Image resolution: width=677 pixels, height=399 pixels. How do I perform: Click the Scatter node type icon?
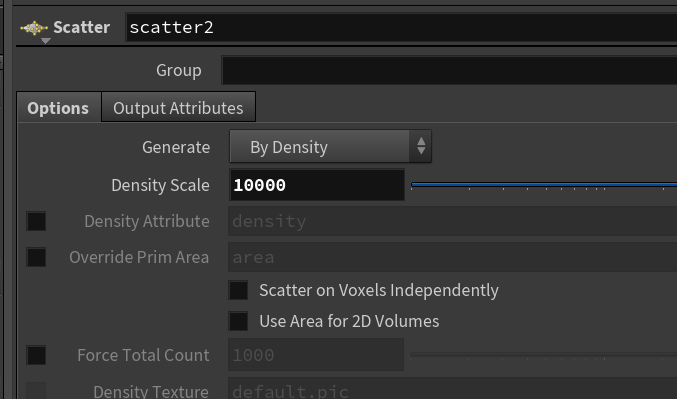(x=34, y=28)
